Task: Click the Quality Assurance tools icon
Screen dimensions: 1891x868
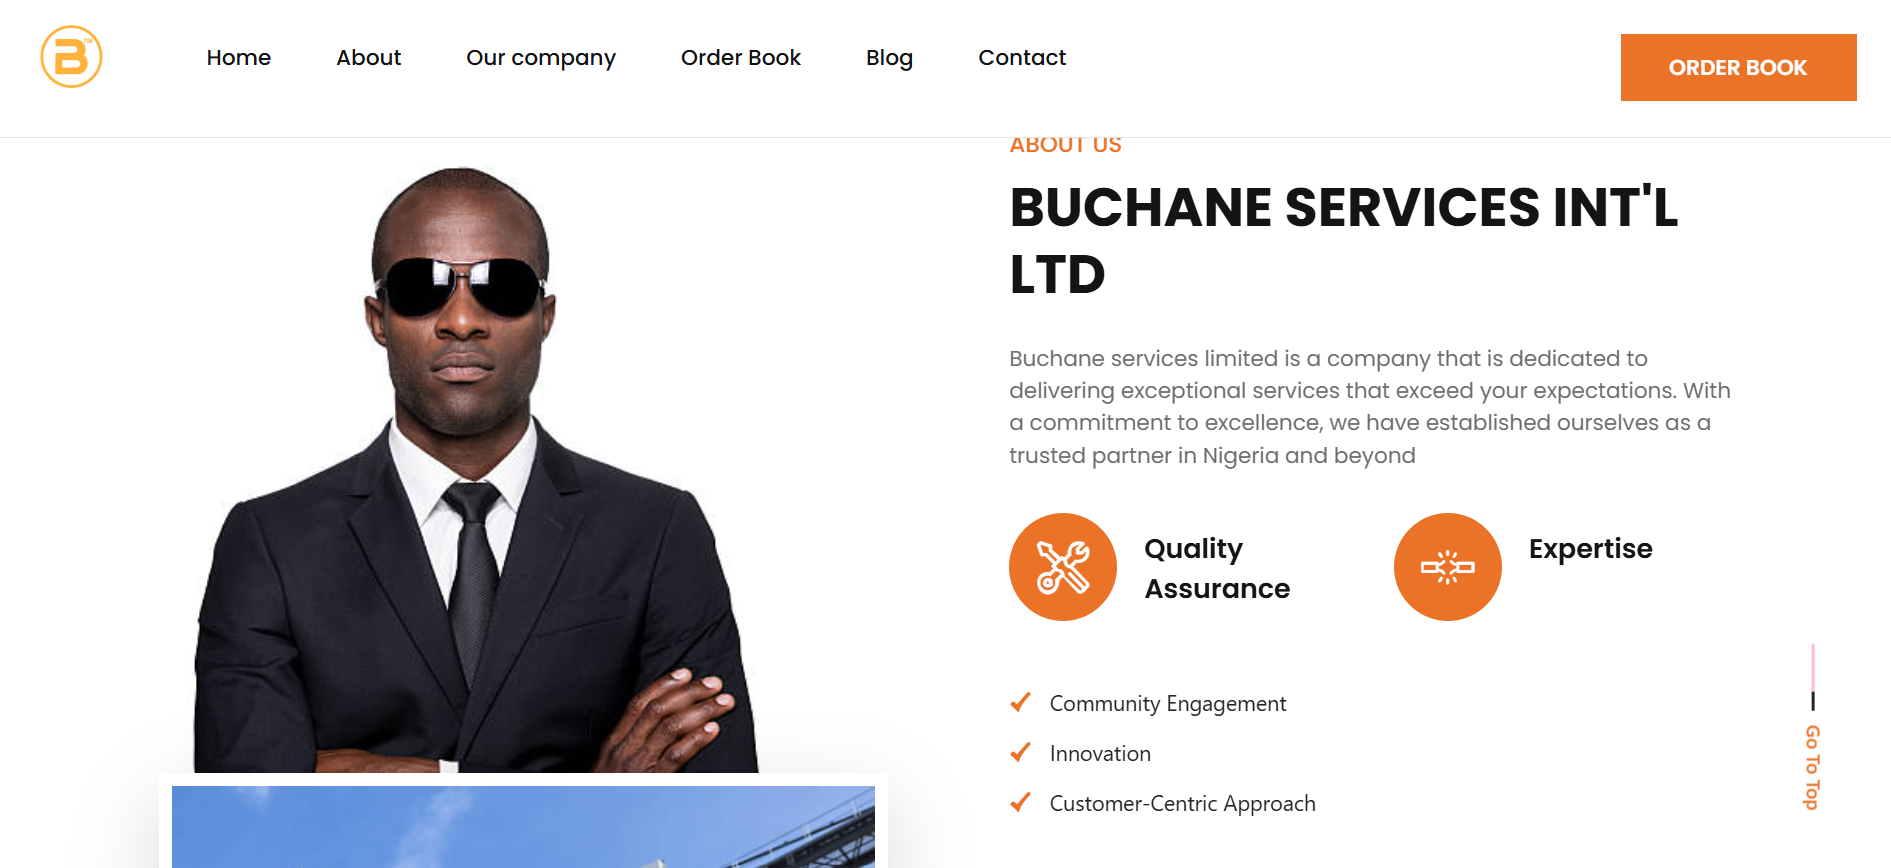Action: 1062,567
